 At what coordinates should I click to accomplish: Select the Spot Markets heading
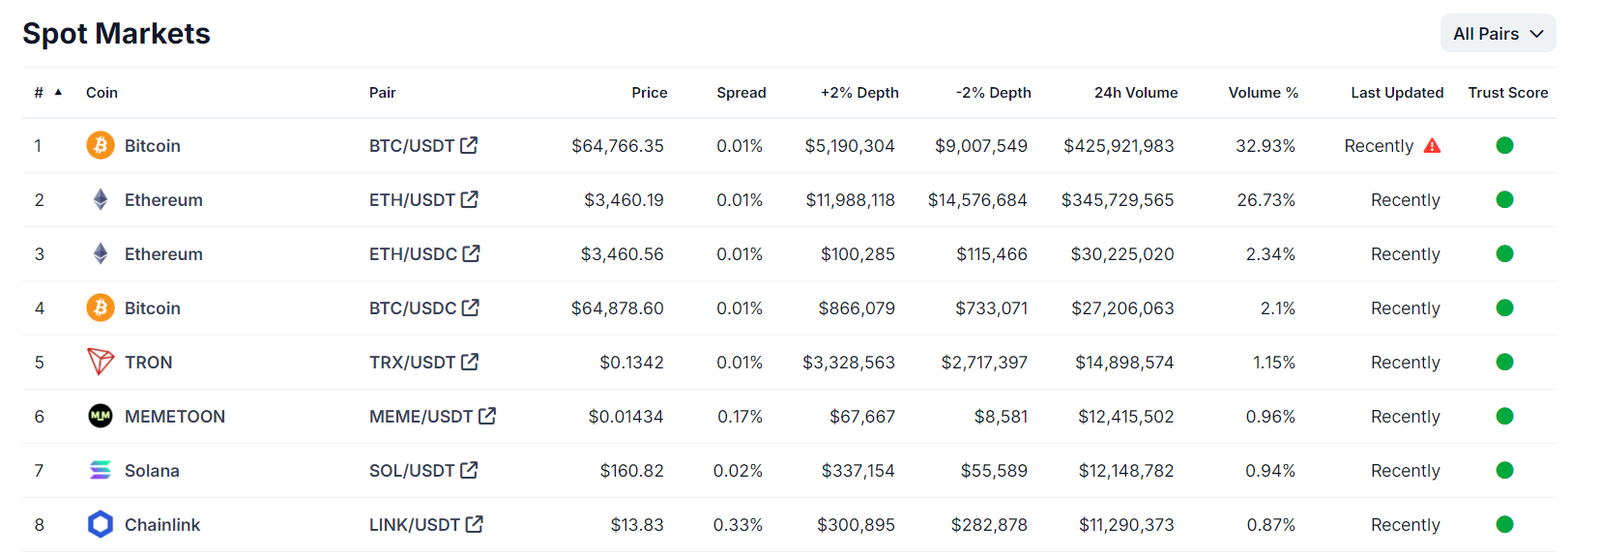116,33
